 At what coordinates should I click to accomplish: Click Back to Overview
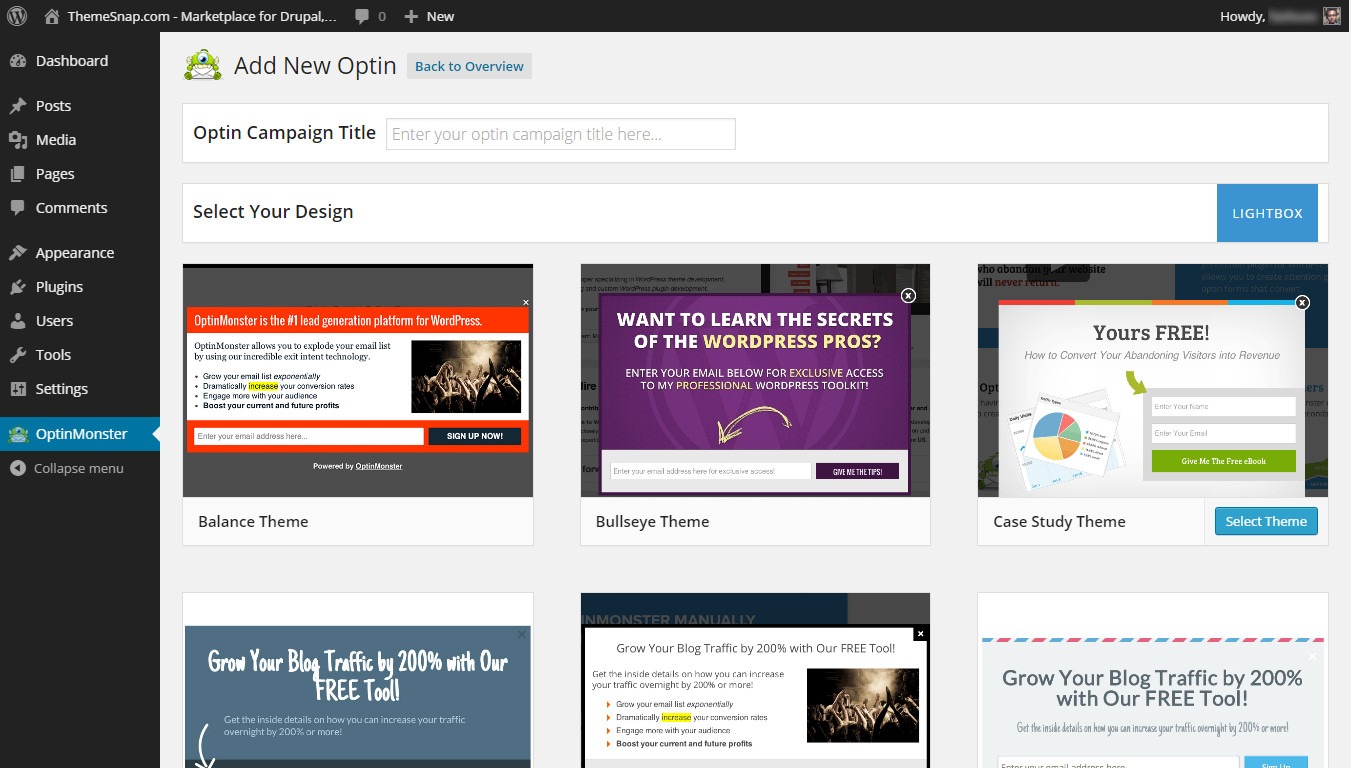tap(468, 65)
